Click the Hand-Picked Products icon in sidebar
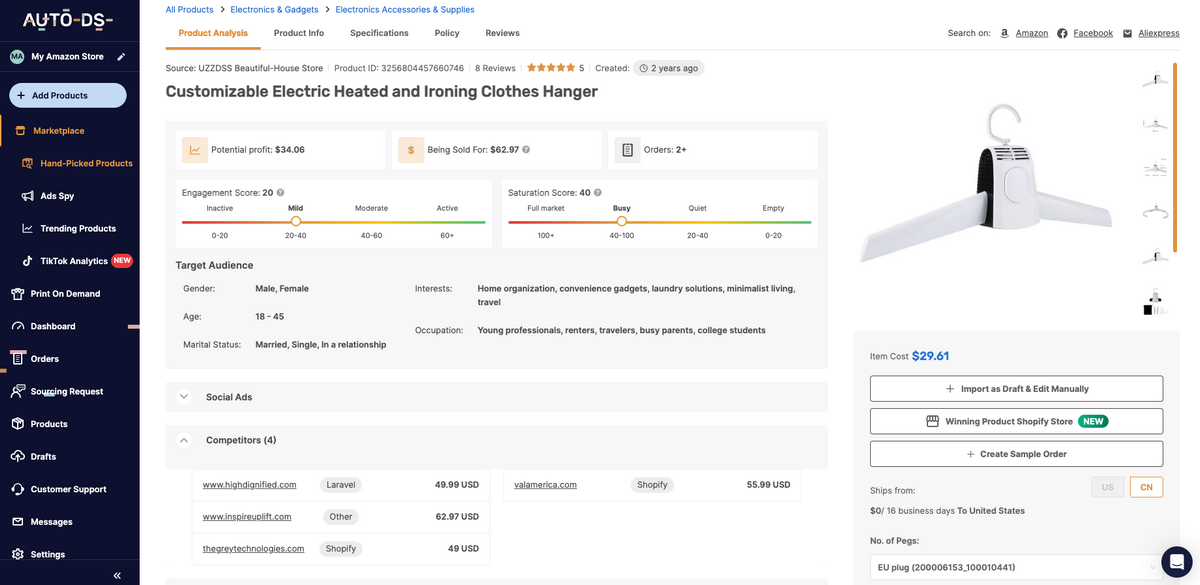 pos(28,163)
